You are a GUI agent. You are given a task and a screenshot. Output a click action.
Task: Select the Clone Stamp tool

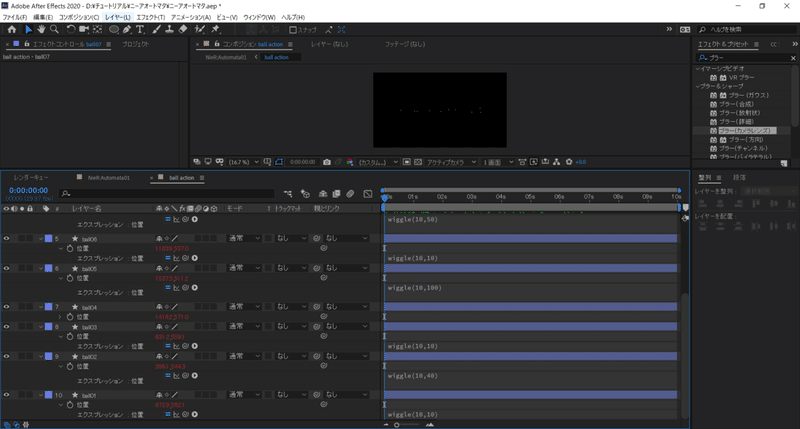tap(169, 30)
